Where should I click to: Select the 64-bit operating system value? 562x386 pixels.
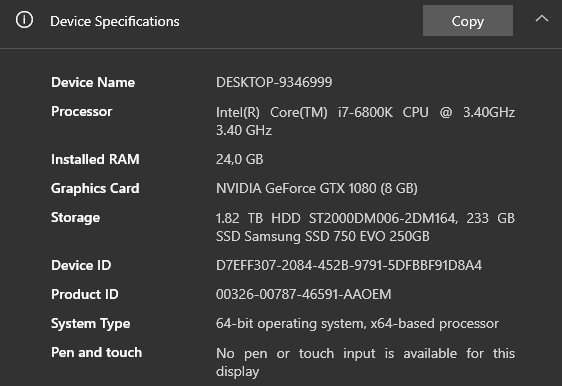pos(357,324)
